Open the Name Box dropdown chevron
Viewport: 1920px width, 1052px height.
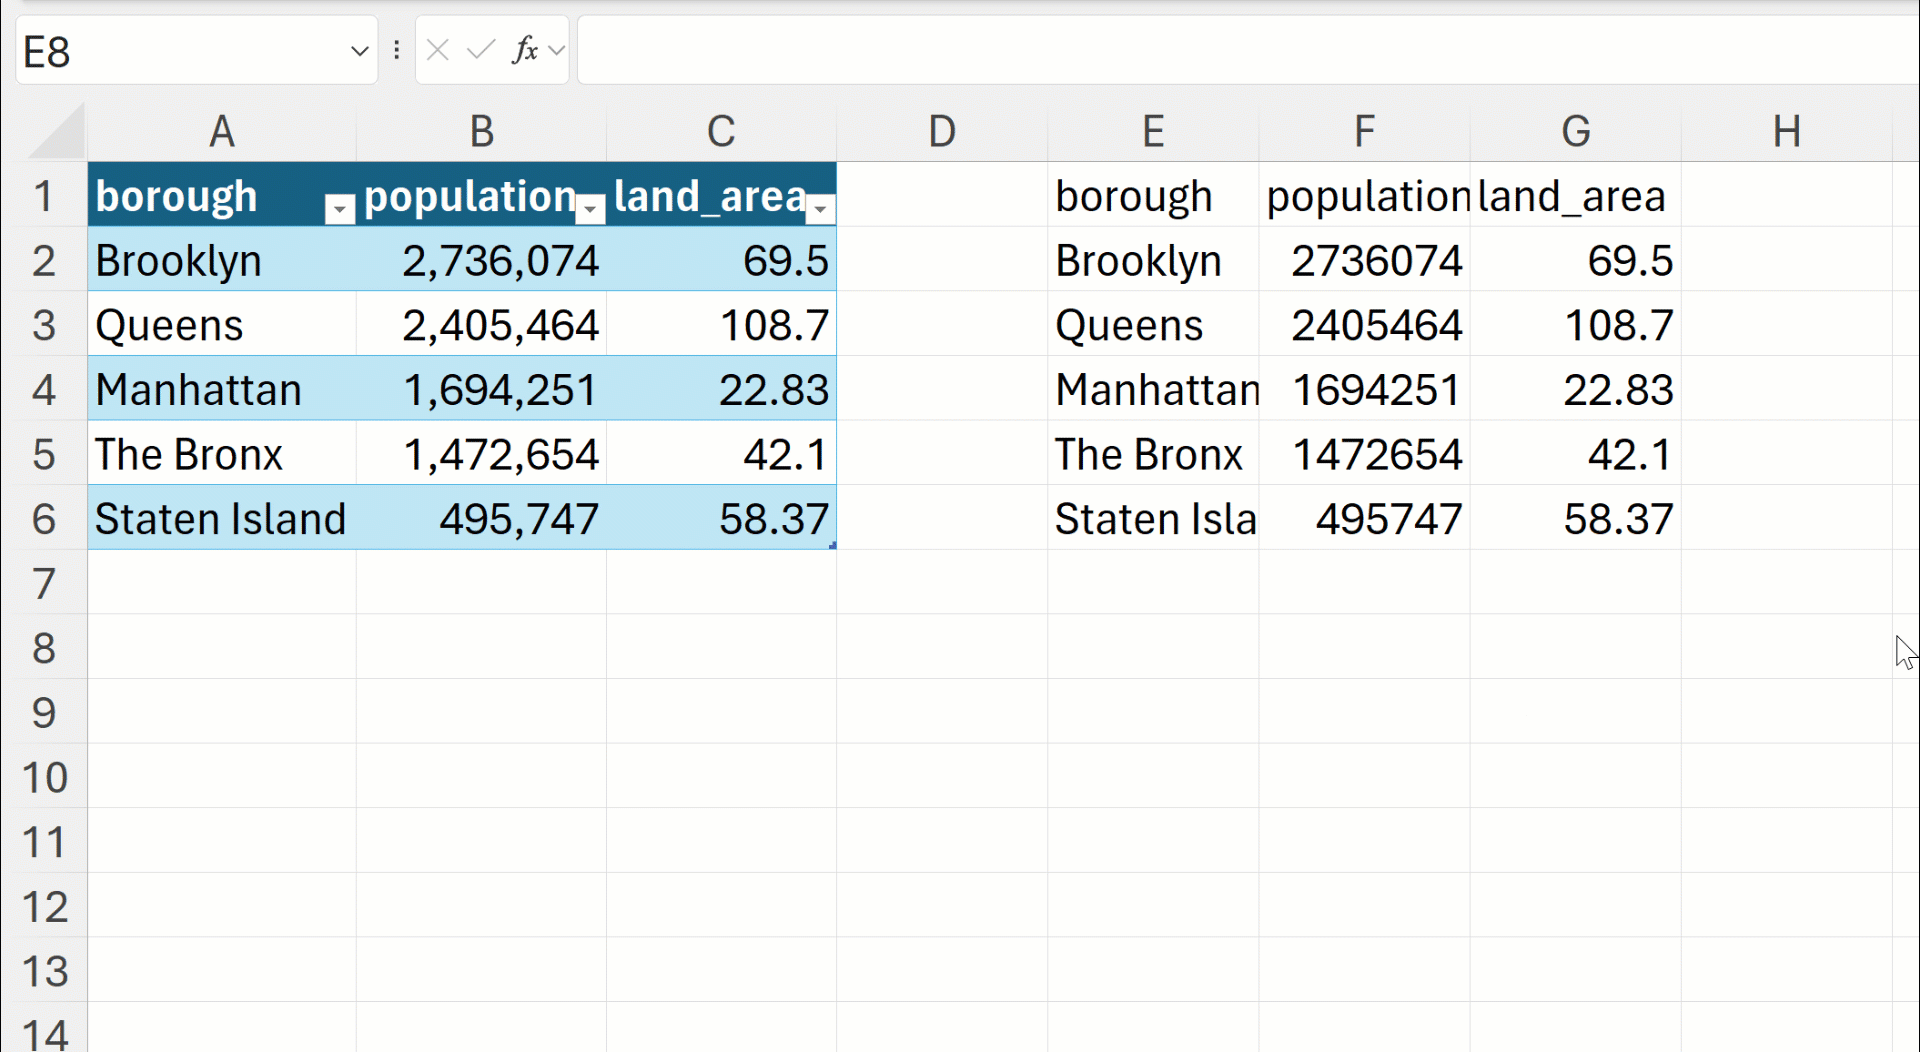point(359,50)
